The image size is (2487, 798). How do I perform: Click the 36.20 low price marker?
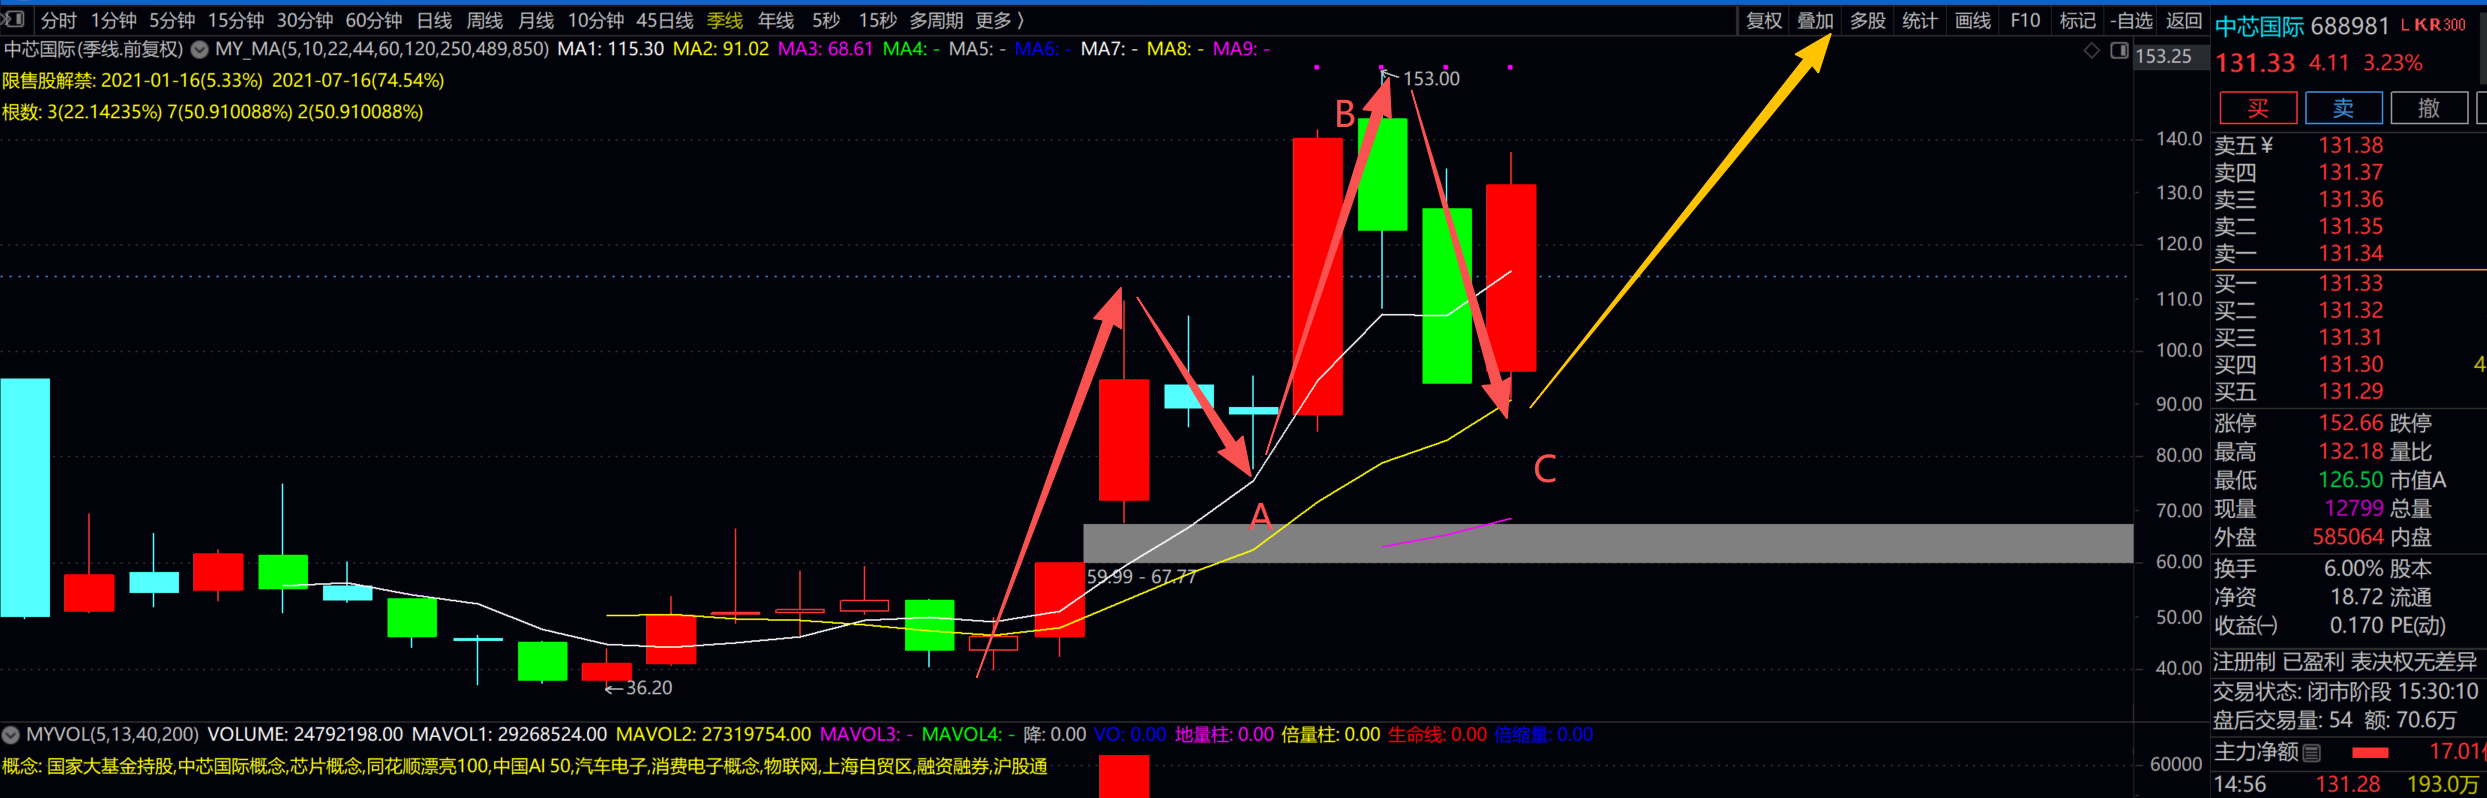[649, 688]
